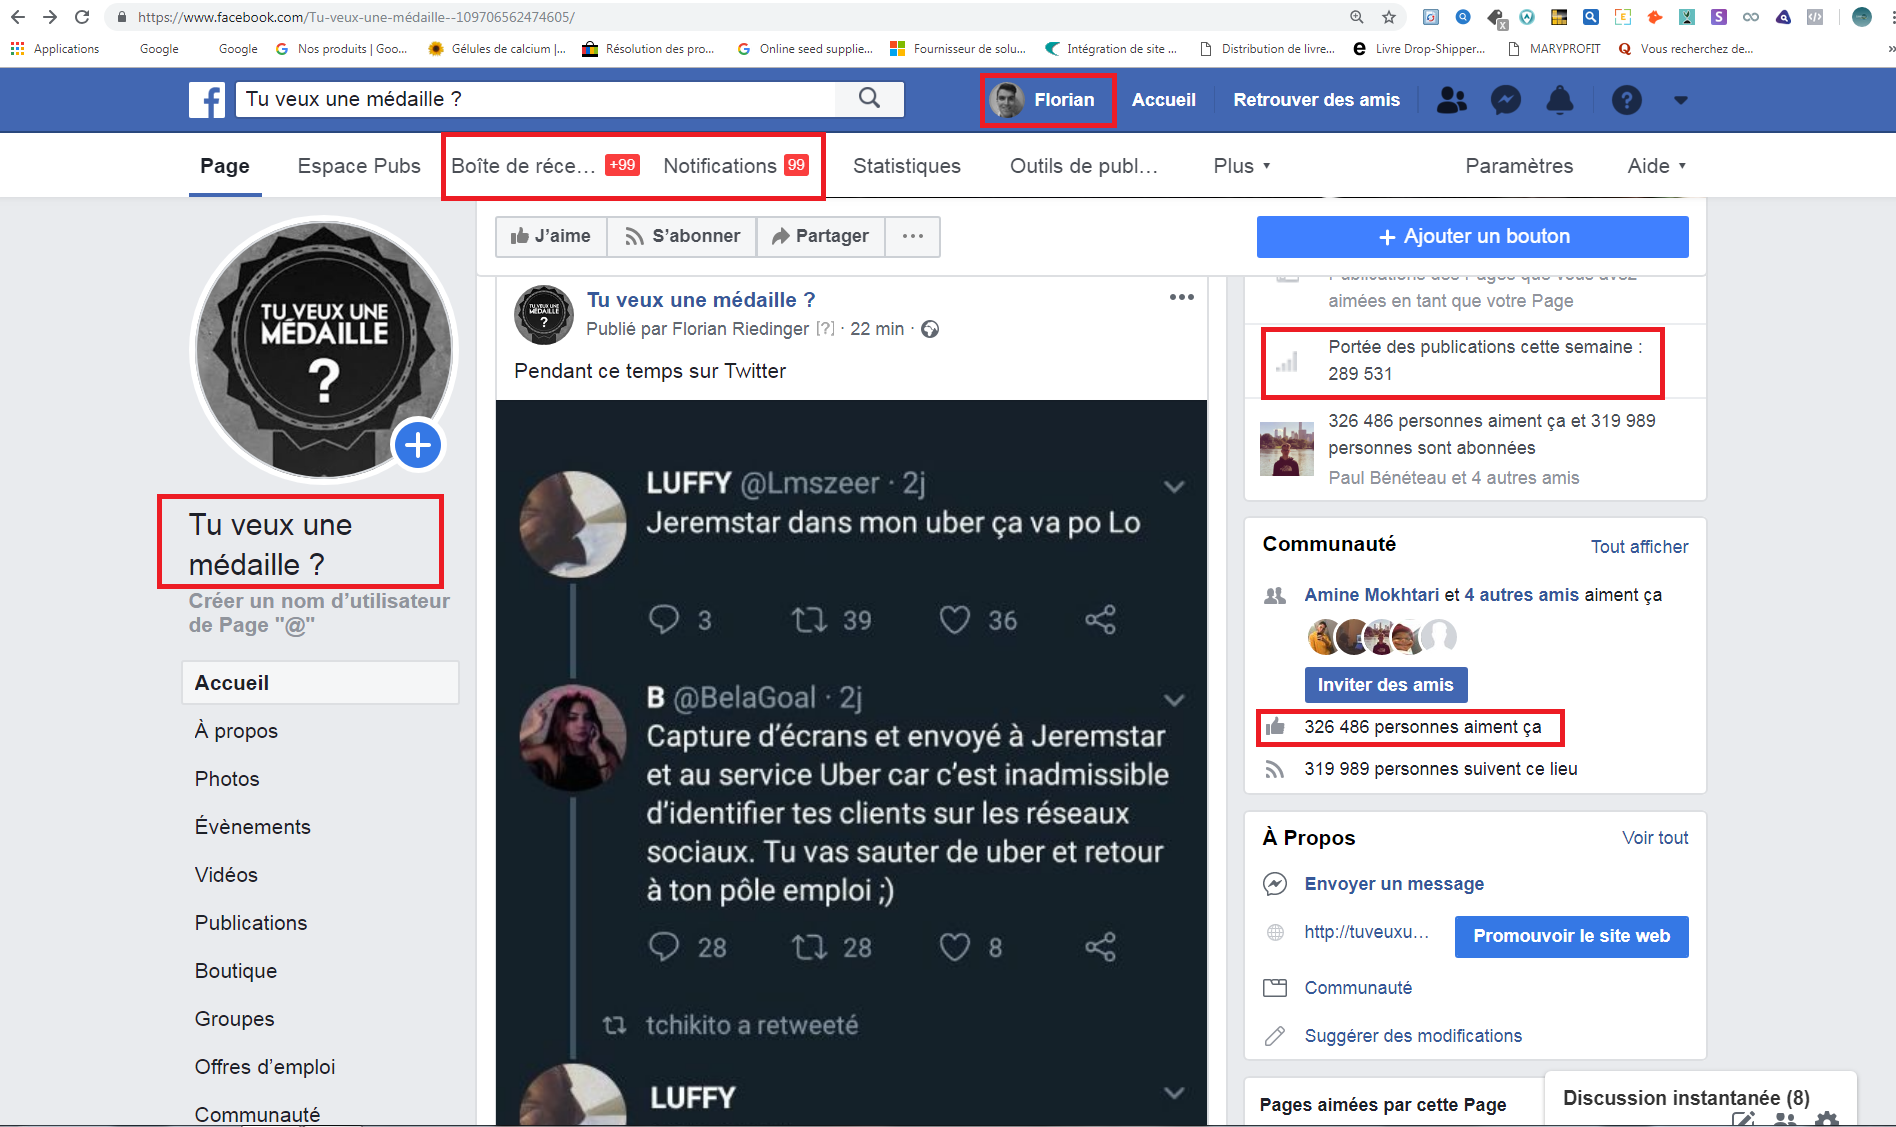The width and height of the screenshot is (1896, 1127).
Task: Open the Plus dropdown menu
Action: coord(1241,166)
